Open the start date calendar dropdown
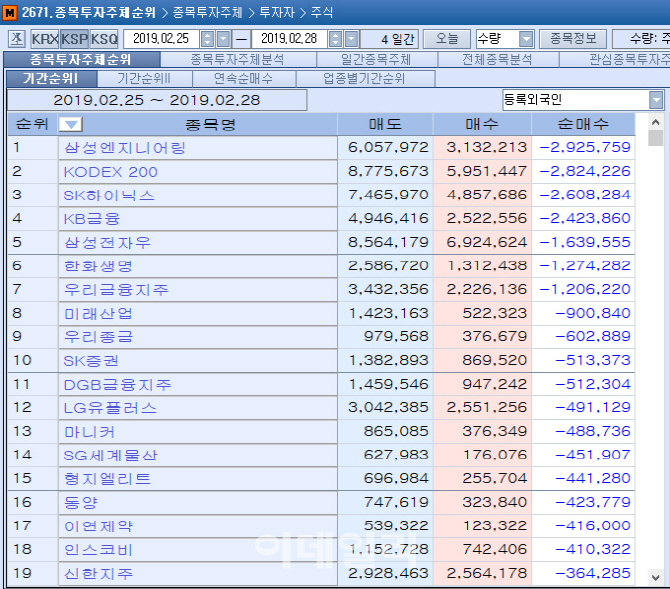The height and width of the screenshot is (589, 670). click(223, 39)
